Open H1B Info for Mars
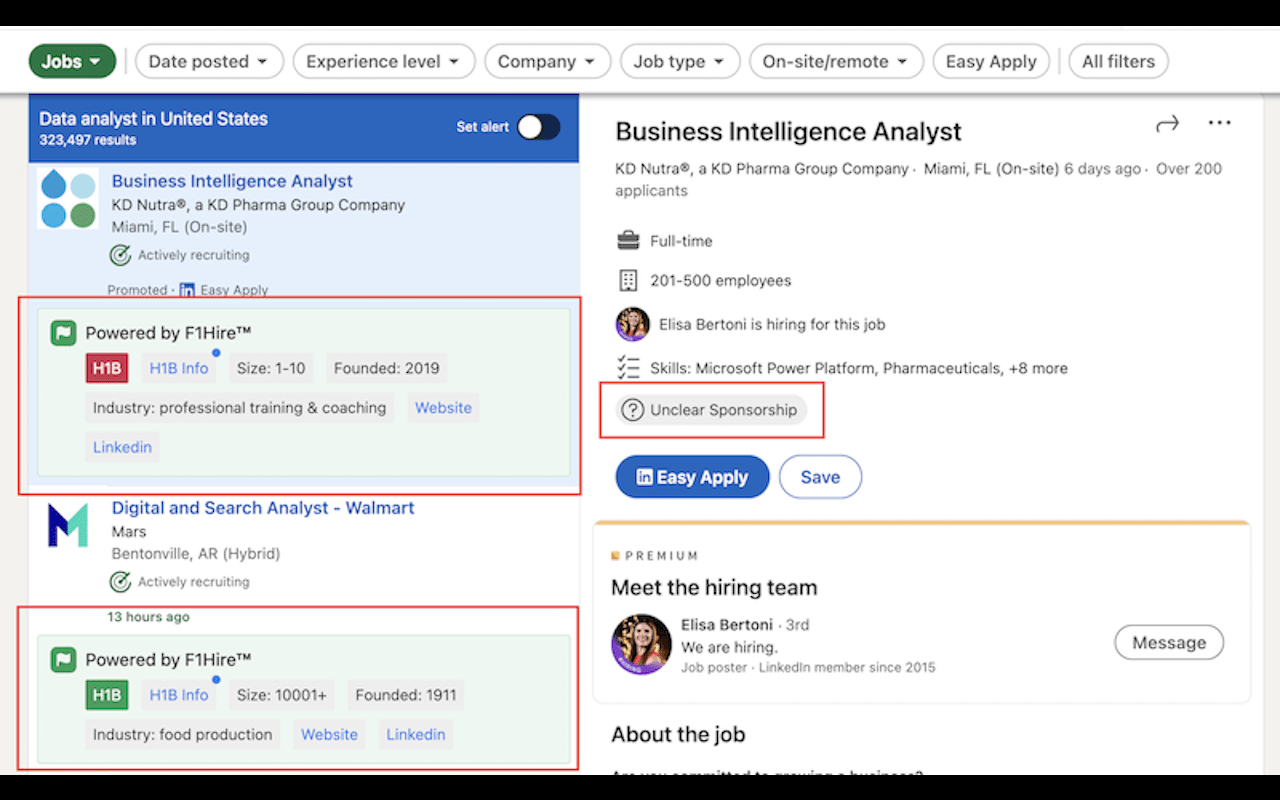The image size is (1280, 800). pyautogui.click(x=179, y=695)
